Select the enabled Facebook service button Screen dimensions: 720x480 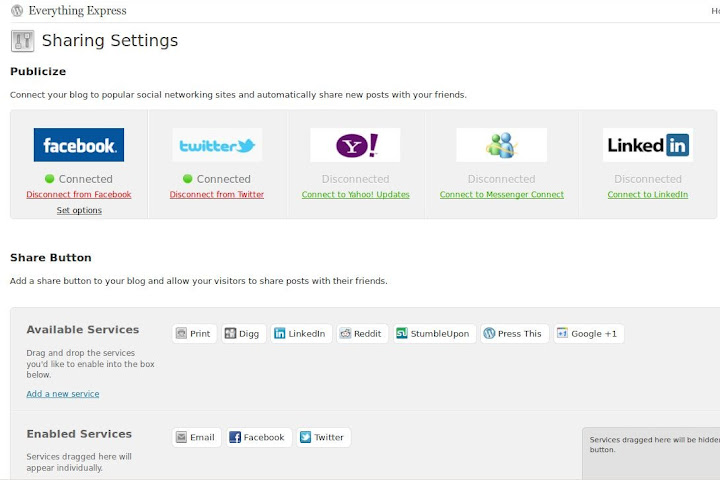259,437
